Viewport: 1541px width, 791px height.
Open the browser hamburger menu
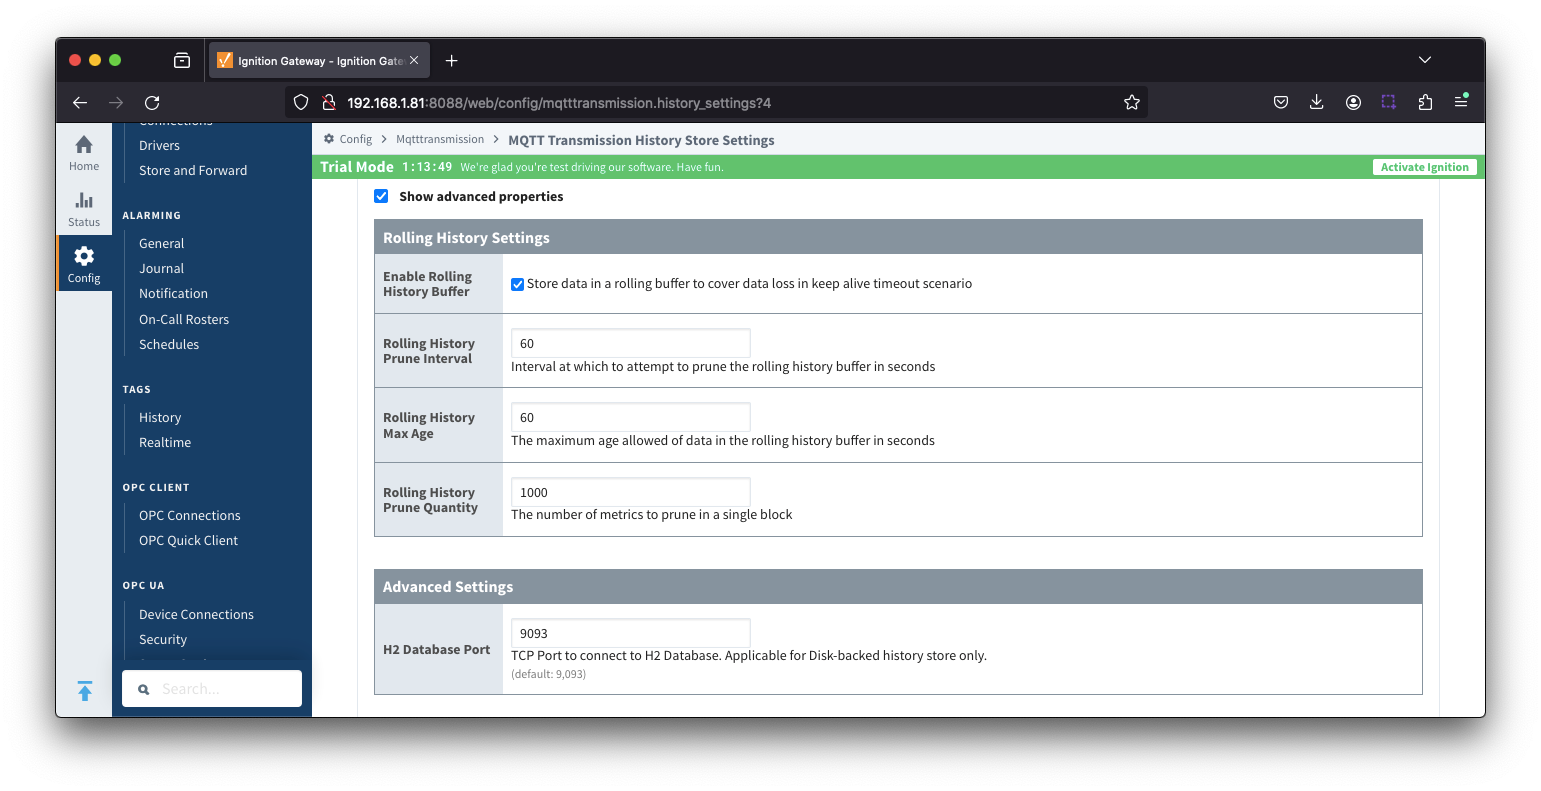[1461, 101]
